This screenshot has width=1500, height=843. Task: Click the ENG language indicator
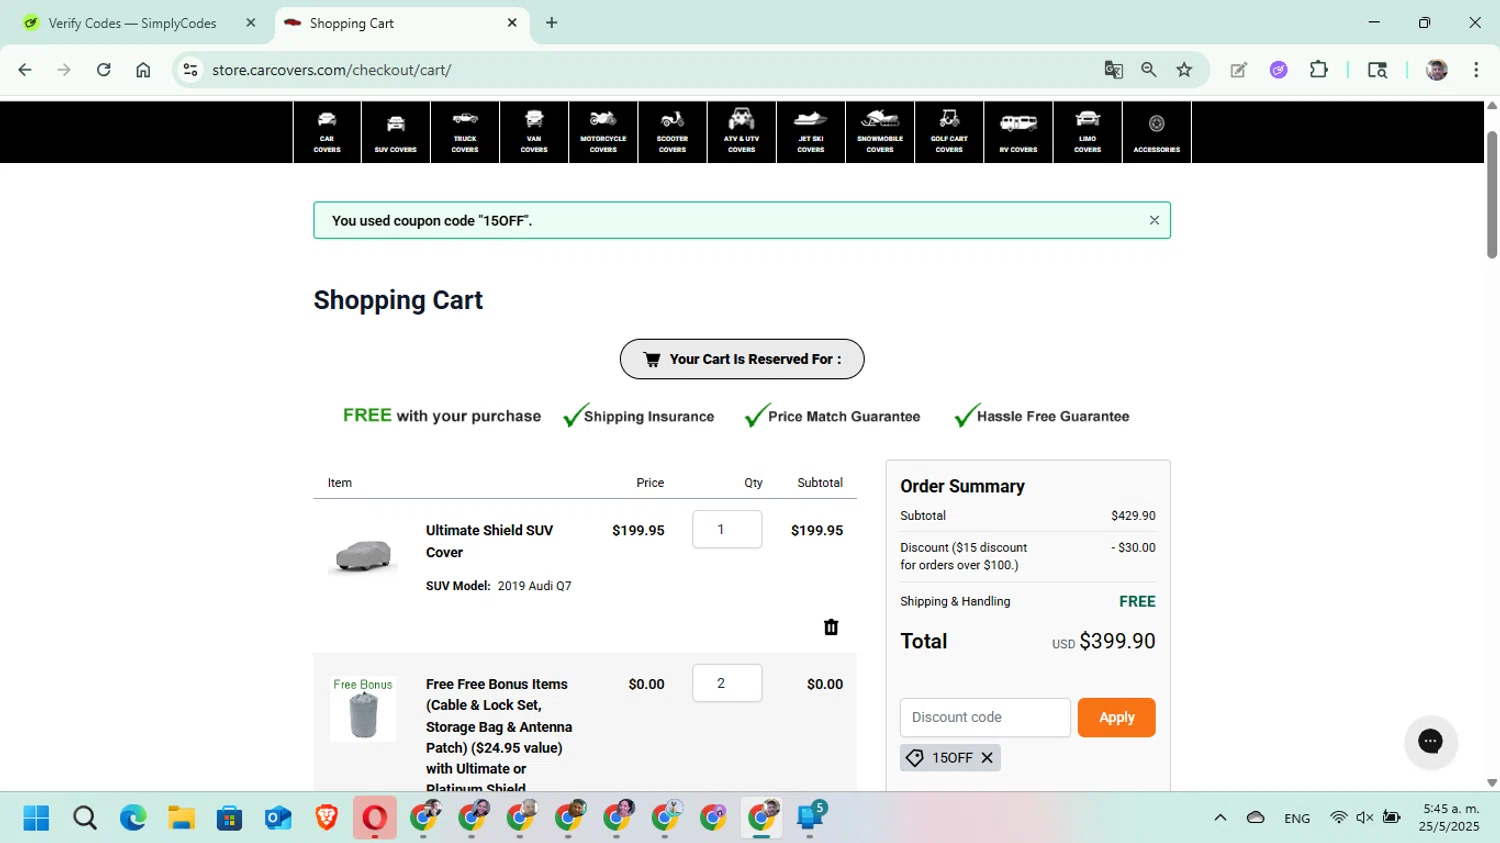pyautogui.click(x=1297, y=818)
